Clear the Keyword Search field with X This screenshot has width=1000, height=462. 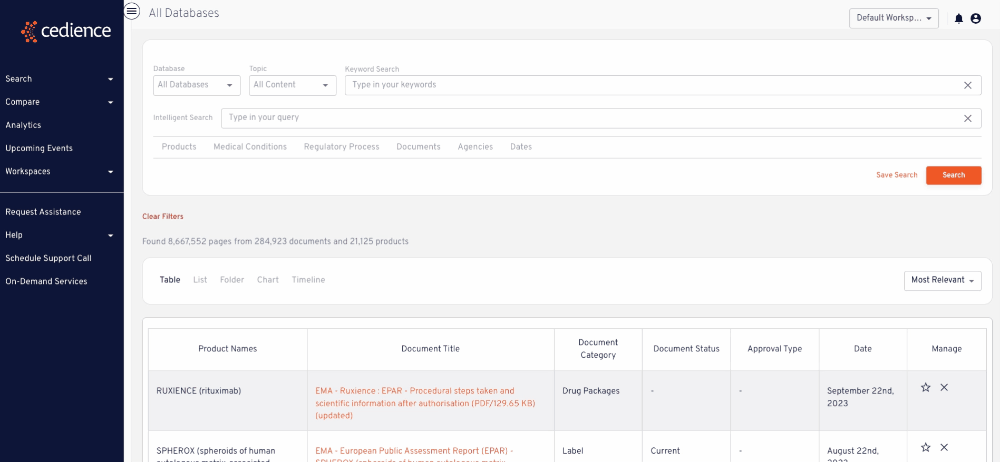point(967,85)
